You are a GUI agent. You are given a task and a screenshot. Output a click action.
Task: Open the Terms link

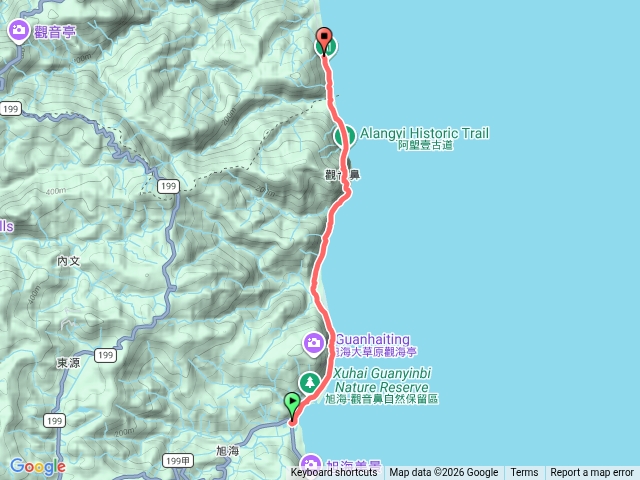click(524, 472)
